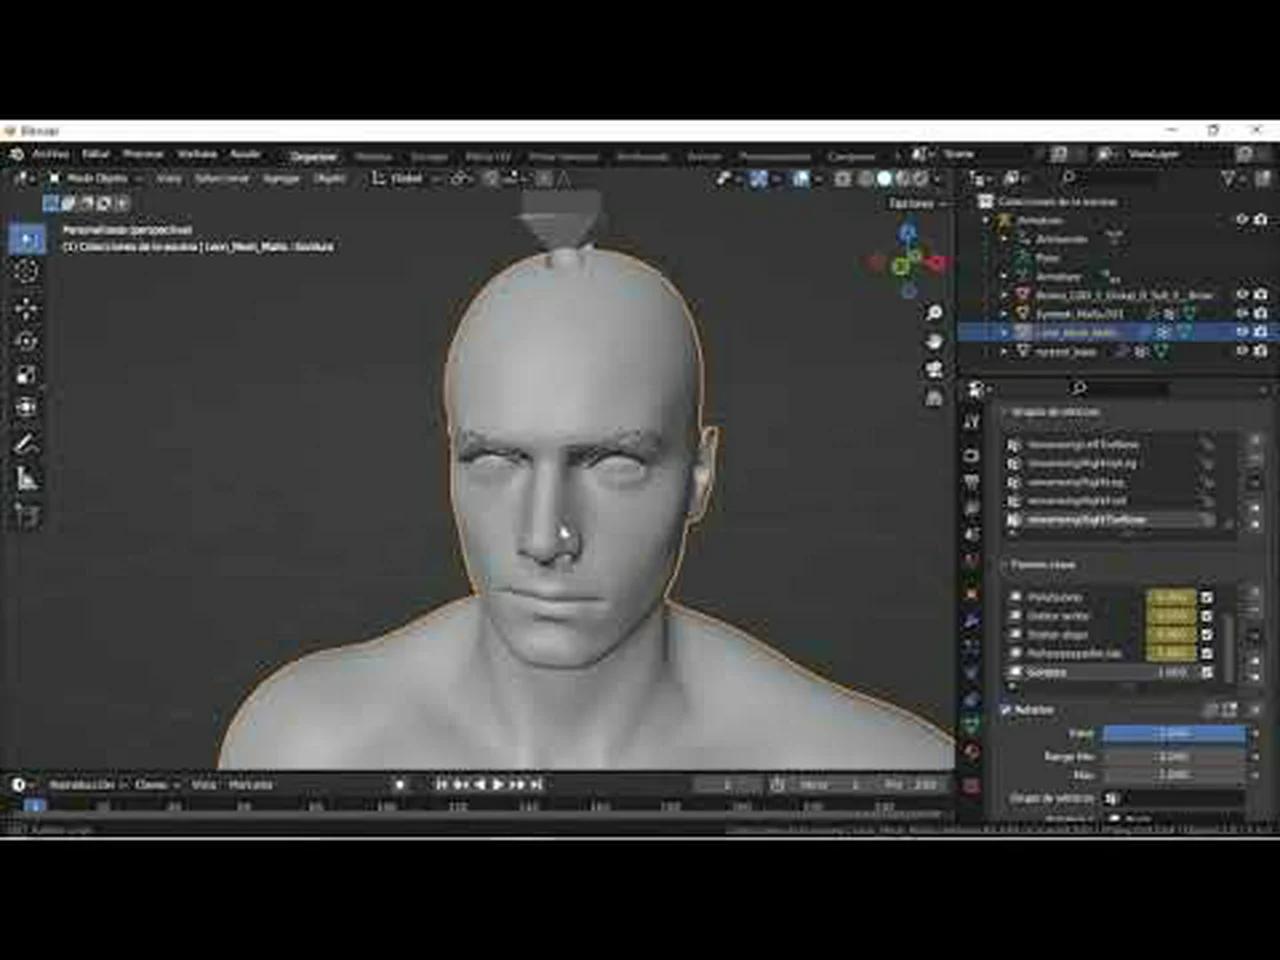Toggle the timeline auto-keying record button
The width and height of the screenshot is (1280, 960).
400,785
